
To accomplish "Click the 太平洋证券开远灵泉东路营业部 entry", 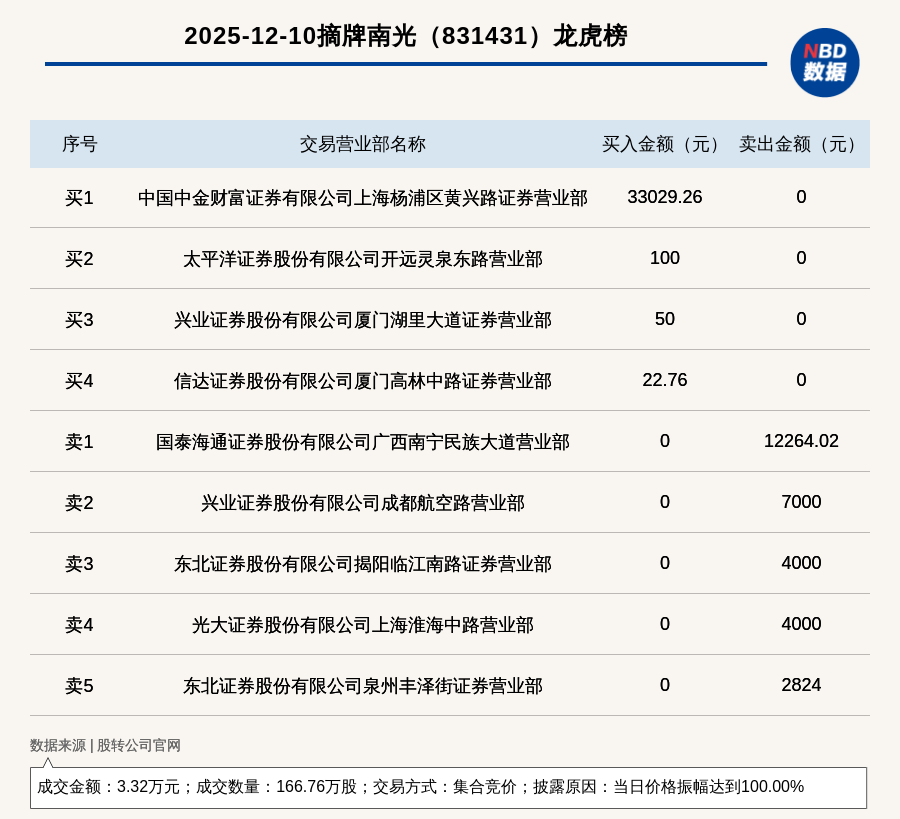I will click(362, 259).
